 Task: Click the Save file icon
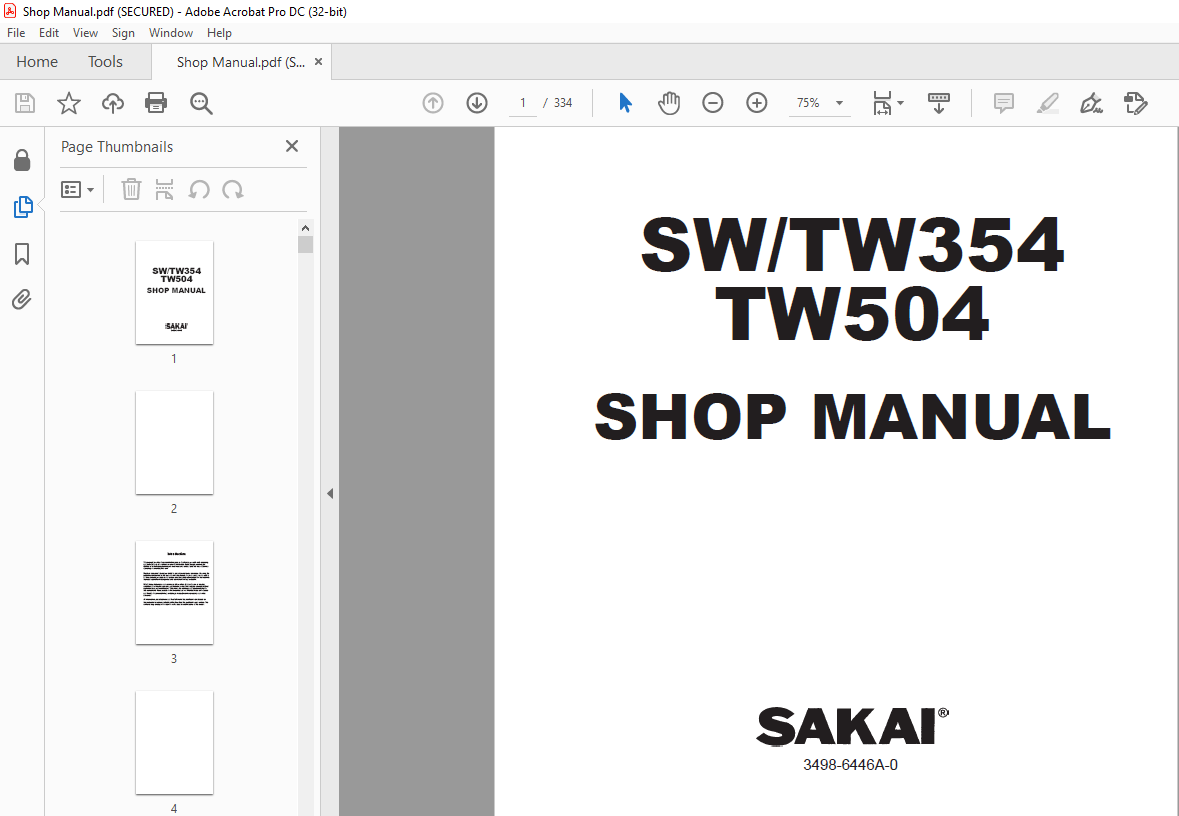[x=25, y=103]
